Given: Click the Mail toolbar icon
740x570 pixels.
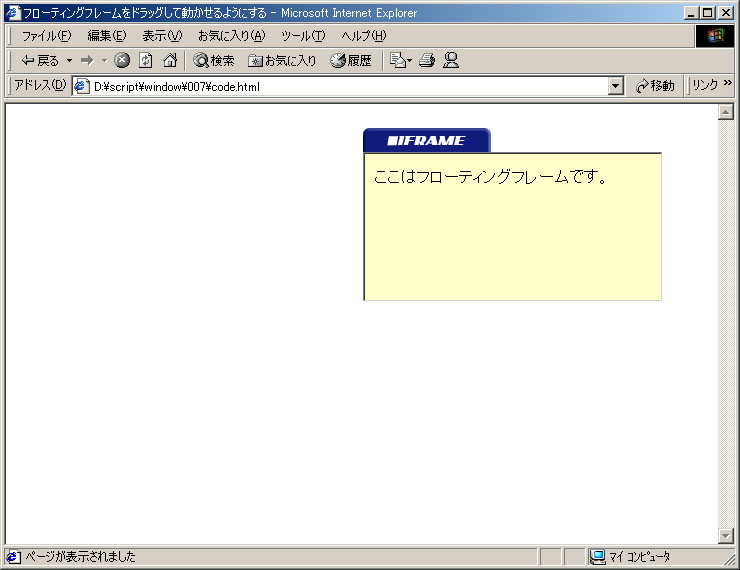Looking at the screenshot, I should pyautogui.click(x=397, y=60).
